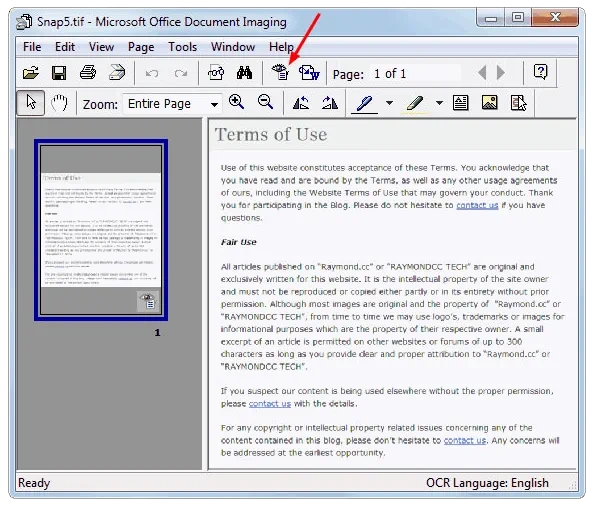Go to the previous page arrow

point(482,73)
